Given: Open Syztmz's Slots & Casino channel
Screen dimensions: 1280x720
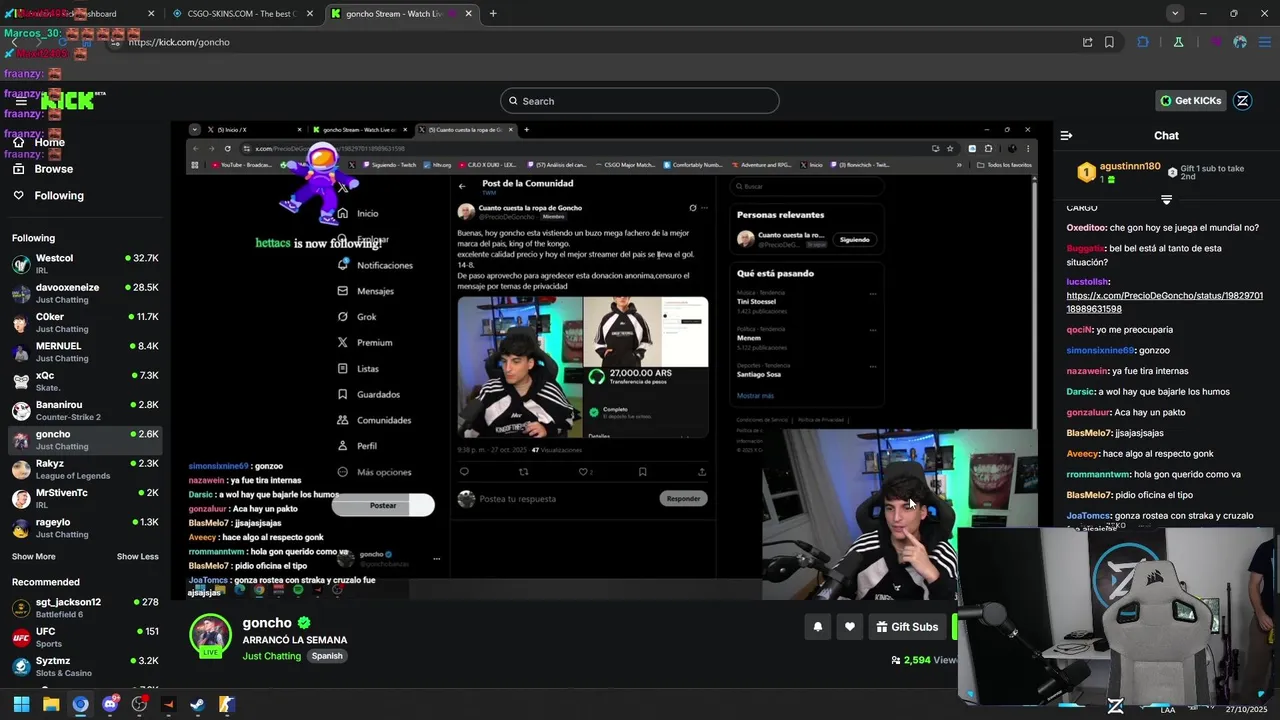Looking at the screenshot, I should [84, 667].
